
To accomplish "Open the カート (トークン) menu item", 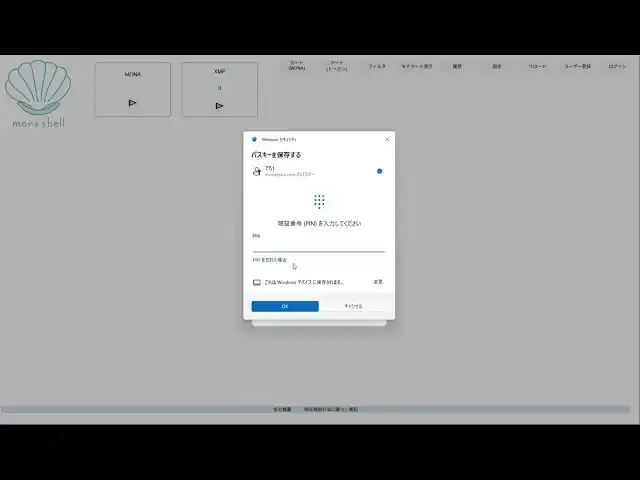I will [337, 65].
